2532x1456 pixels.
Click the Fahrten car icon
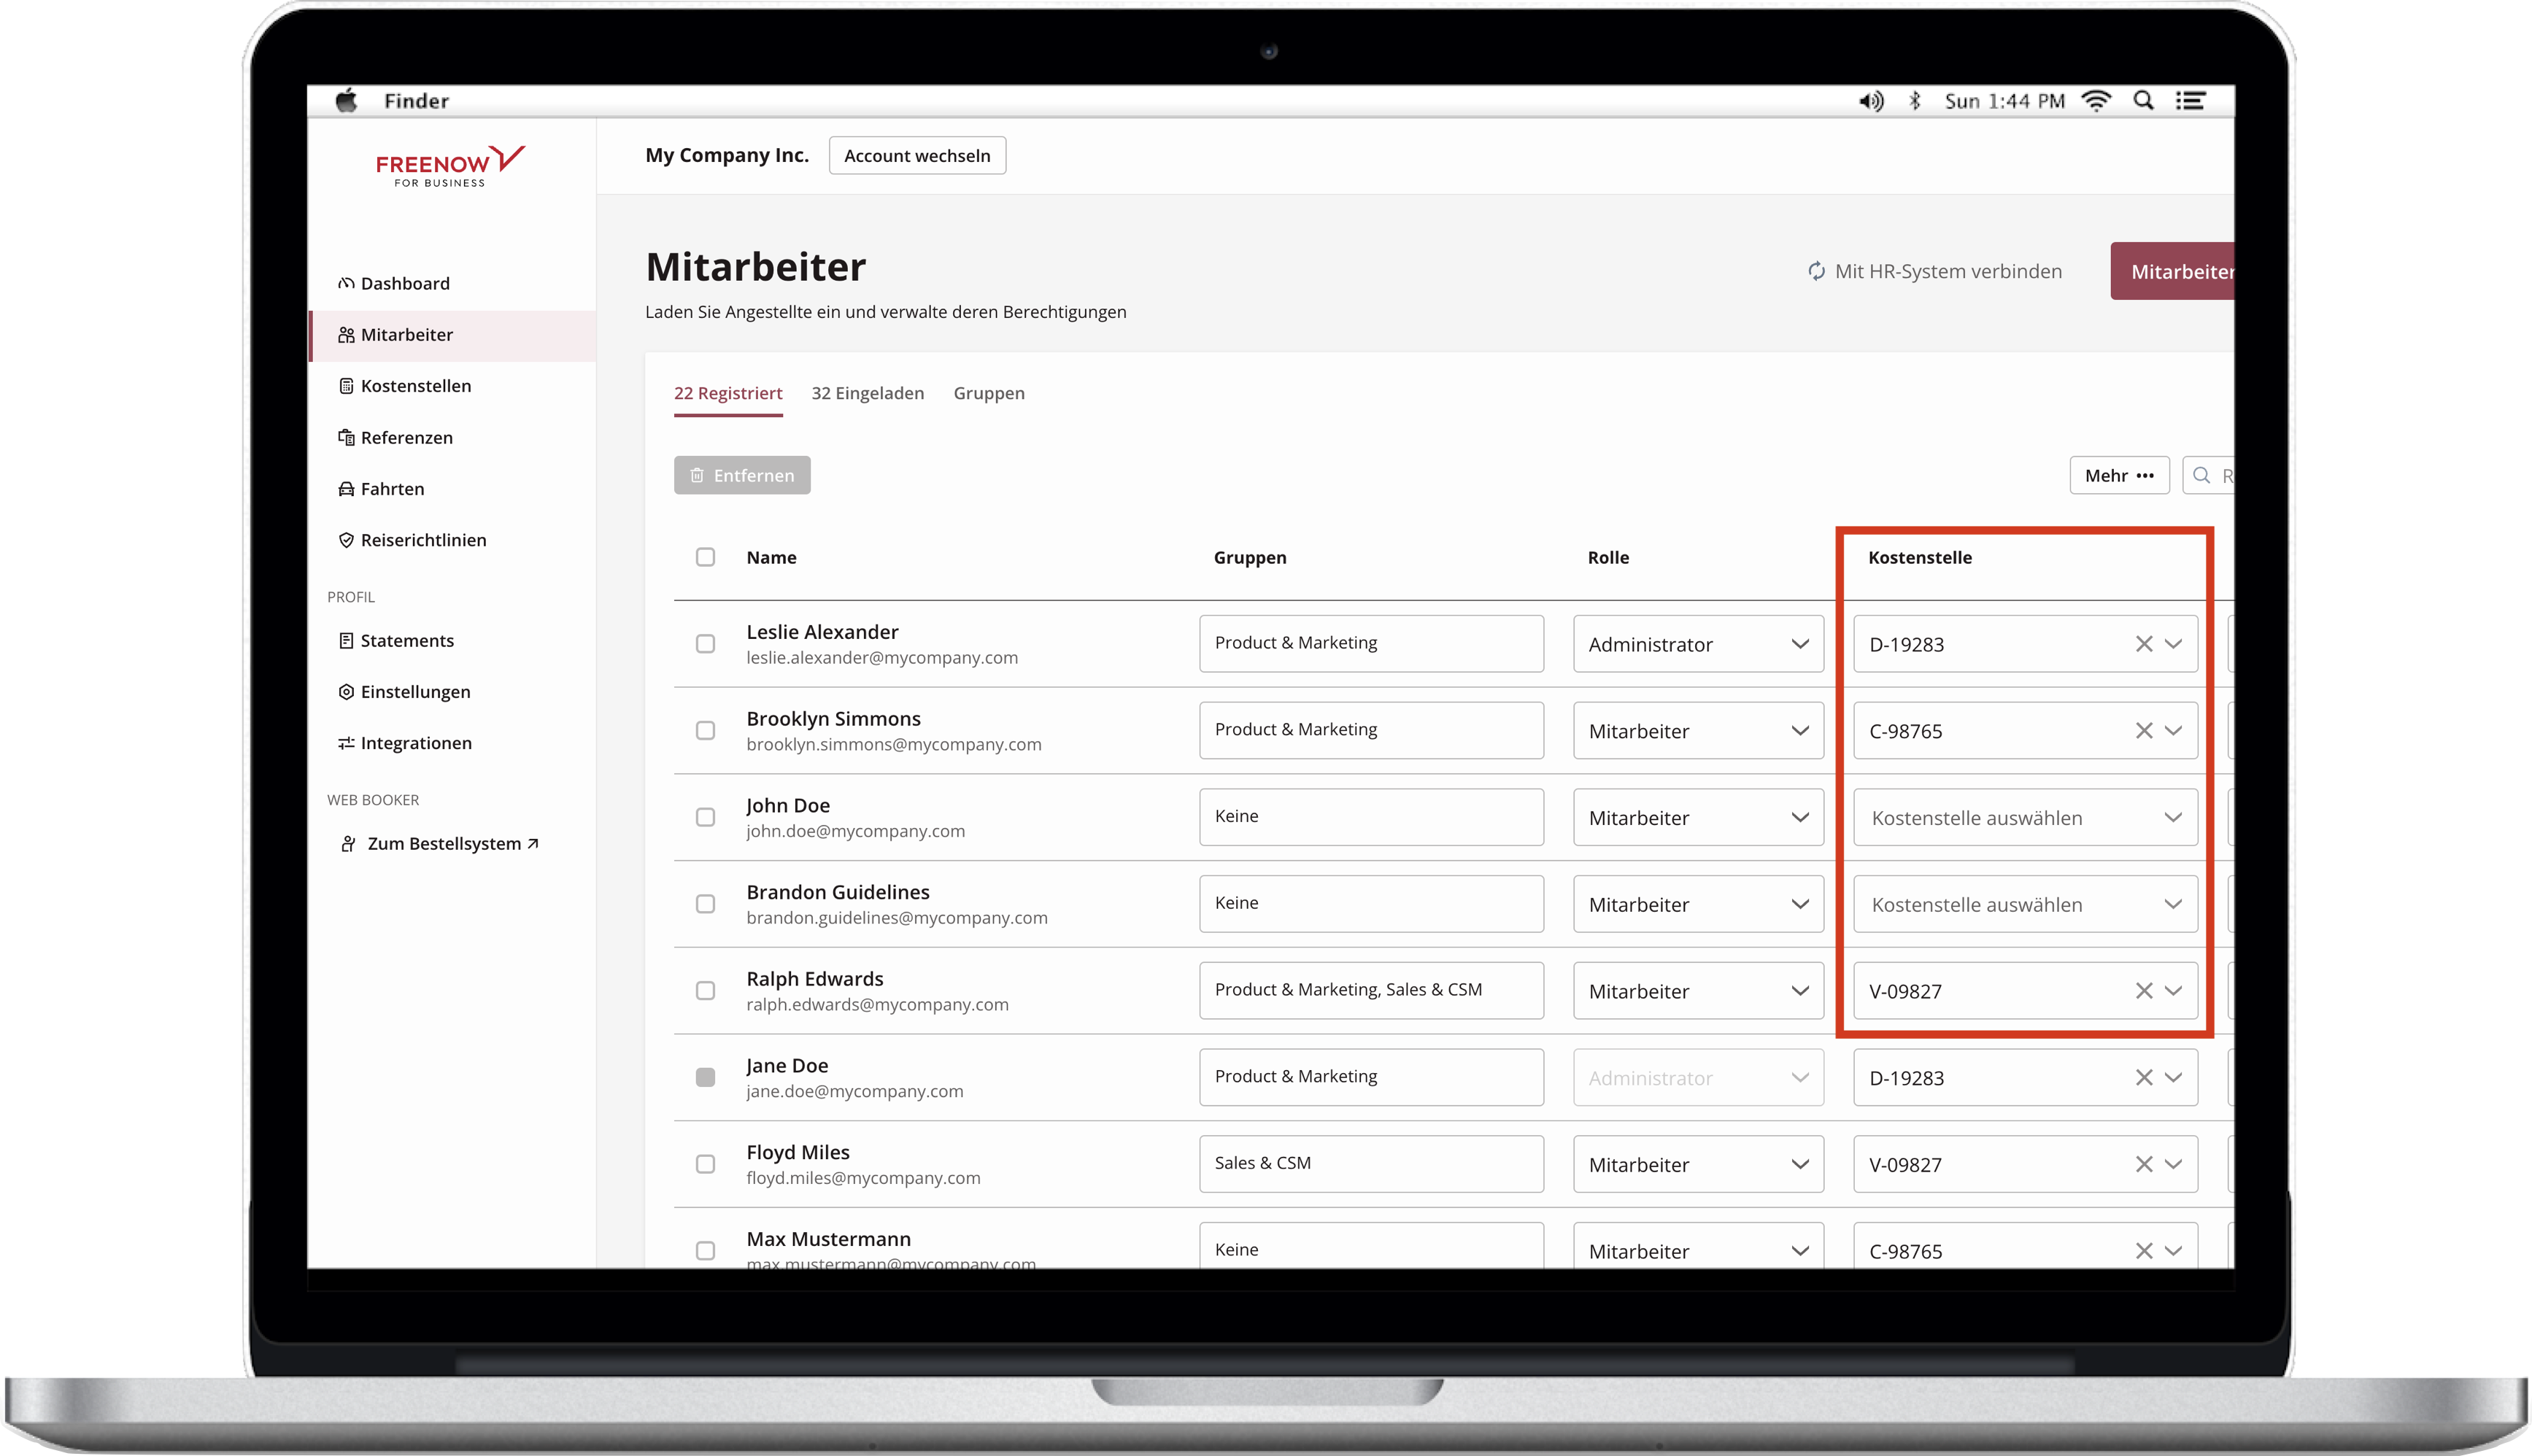coord(346,489)
